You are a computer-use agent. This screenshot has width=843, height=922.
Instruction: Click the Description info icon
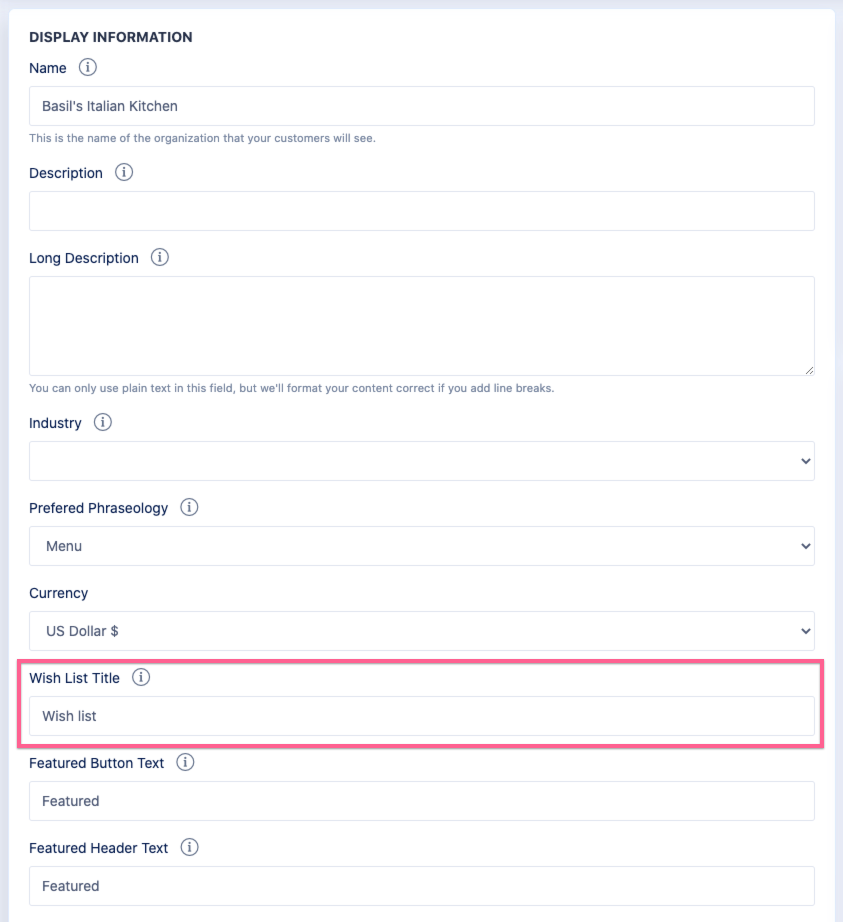coord(124,173)
